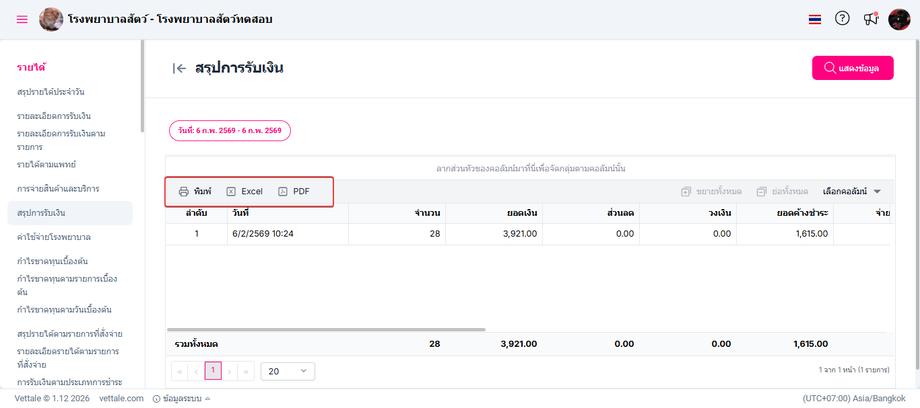920x408 pixels.
Task: Open the help question mark icon
Action: coord(842,19)
